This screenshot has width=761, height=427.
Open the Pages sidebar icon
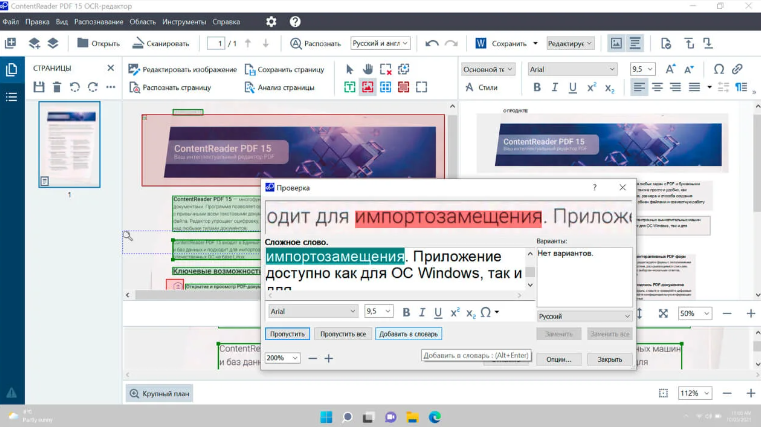(11, 69)
